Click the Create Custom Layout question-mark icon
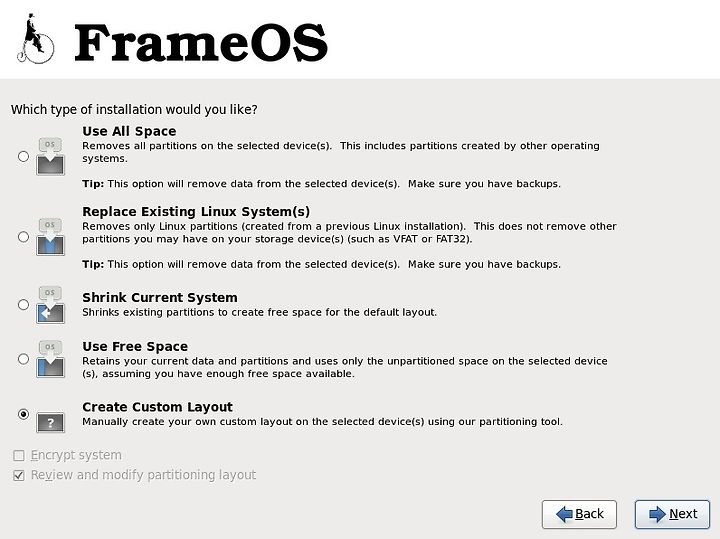720x539 pixels. [x=51, y=422]
